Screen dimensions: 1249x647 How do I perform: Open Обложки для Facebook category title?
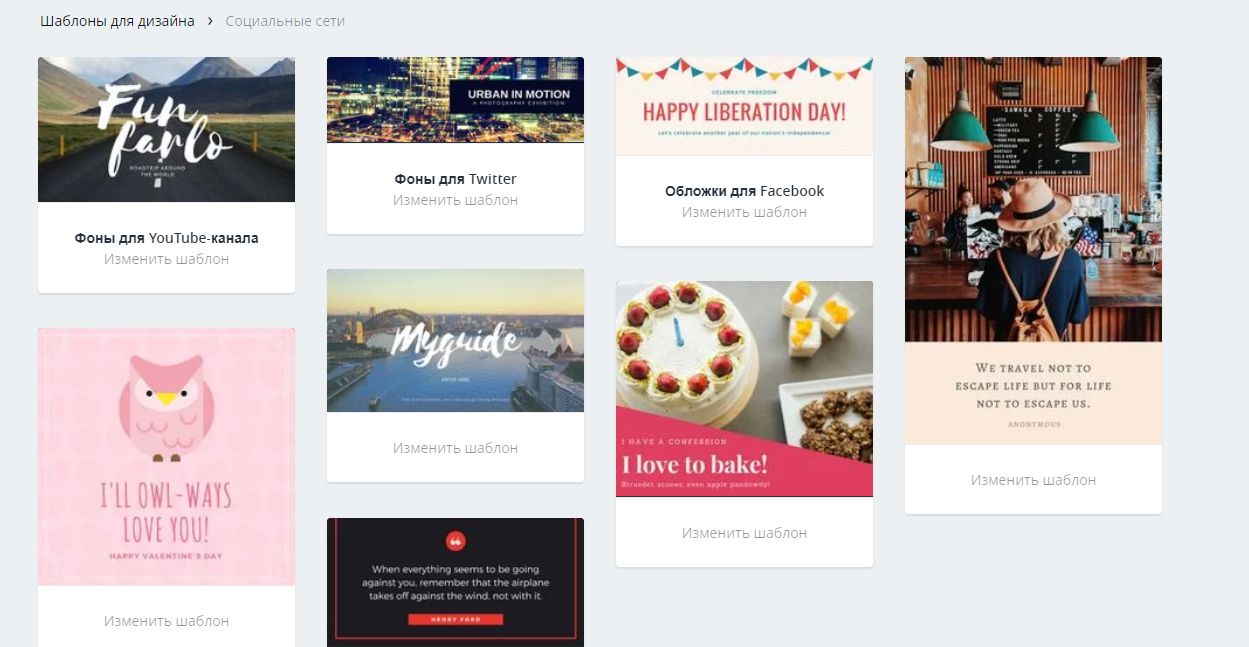coord(744,191)
